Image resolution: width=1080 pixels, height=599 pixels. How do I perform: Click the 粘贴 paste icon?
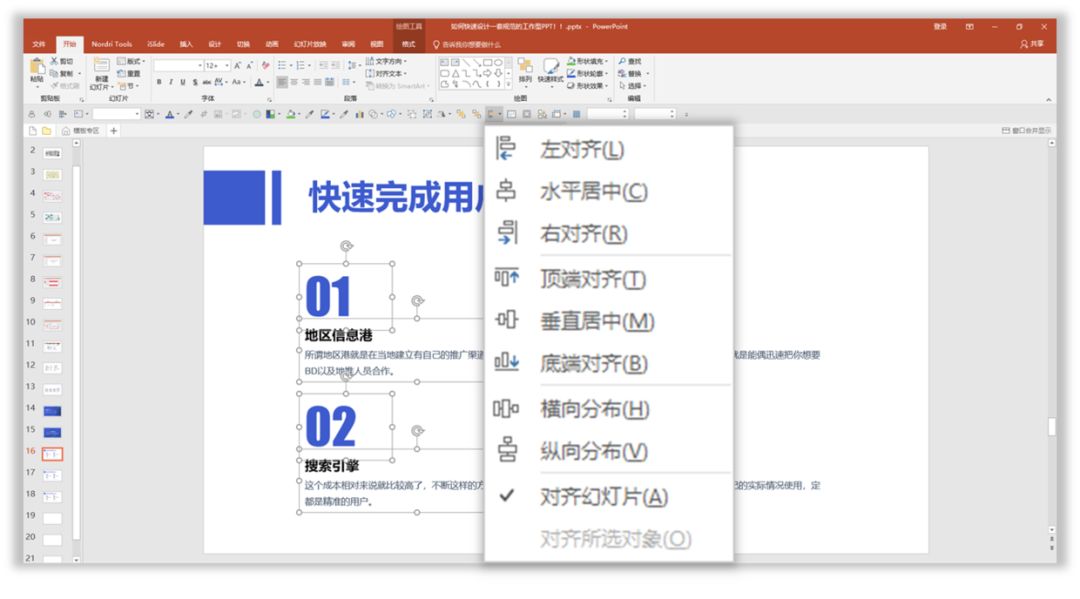pyautogui.click(x=37, y=67)
